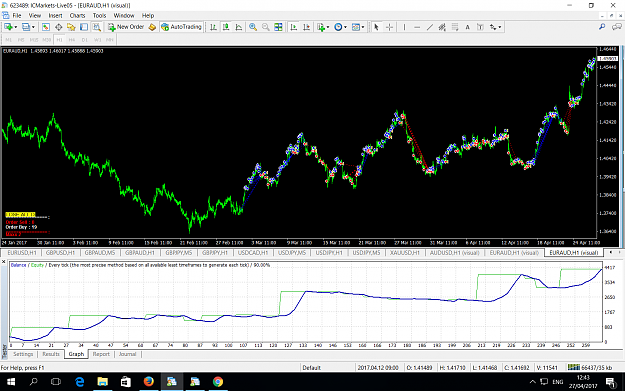
Task: Open the Profiles toolbar icon
Action: pyautogui.click(x=26, y=27)
